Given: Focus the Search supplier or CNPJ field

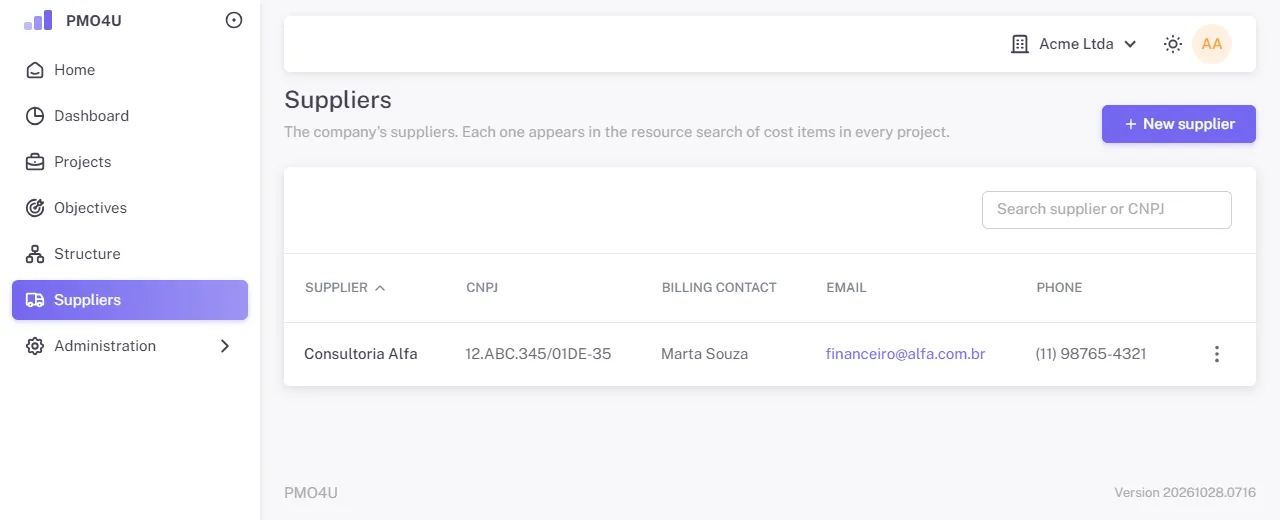Looking at the screenshot, I should coord(1107,210).
